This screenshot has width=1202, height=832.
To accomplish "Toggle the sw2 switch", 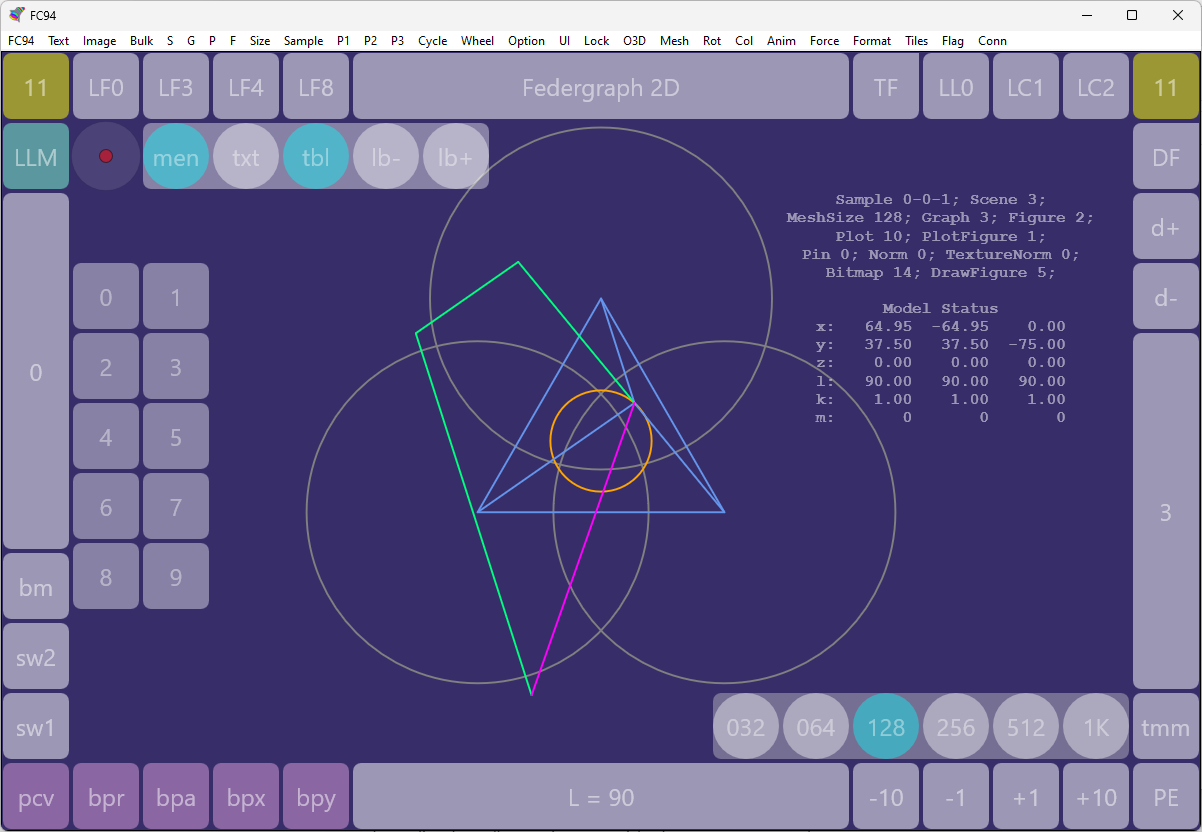I will pyautogui.click(x=35, y=656).
